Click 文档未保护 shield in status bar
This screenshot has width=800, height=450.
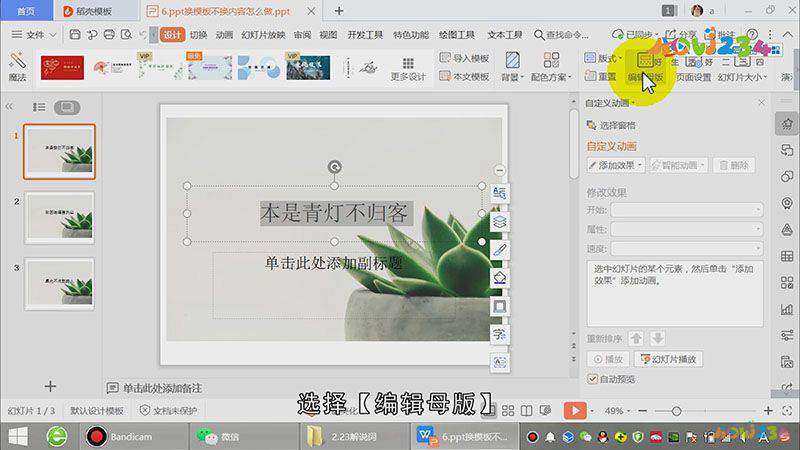click(168, 410)
